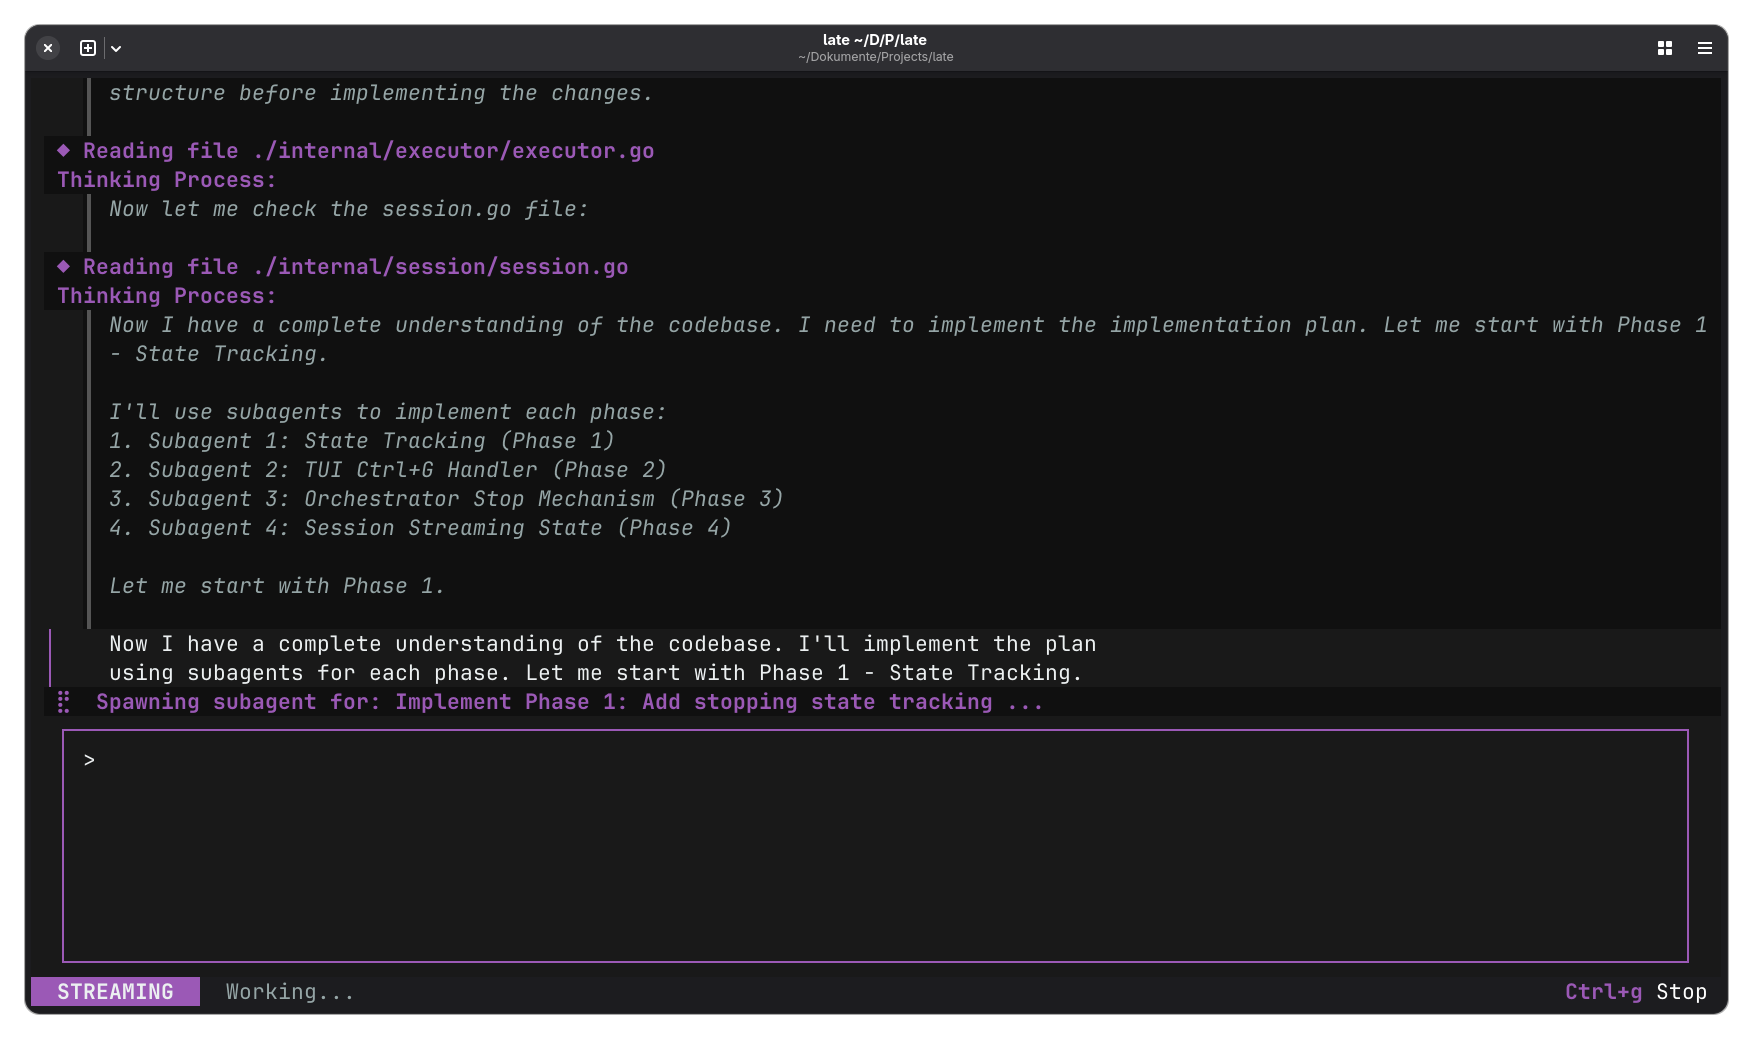Screen dimensions: 1753x1039
Task: Click the STREAMING status badge
Action: [x=115, y=991]
